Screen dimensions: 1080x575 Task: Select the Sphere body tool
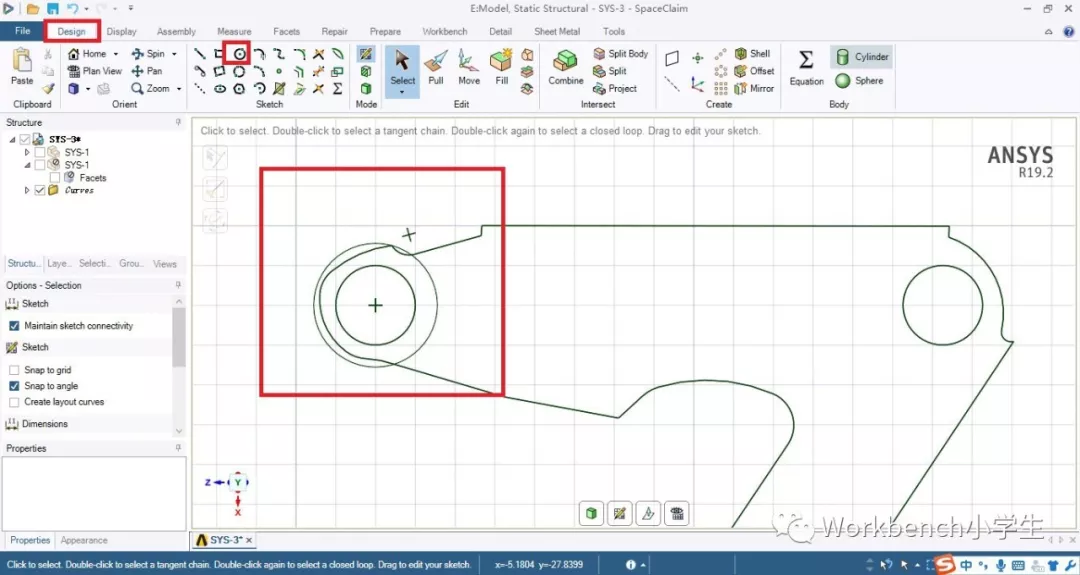pyautogui.click(x=860, y=81)
